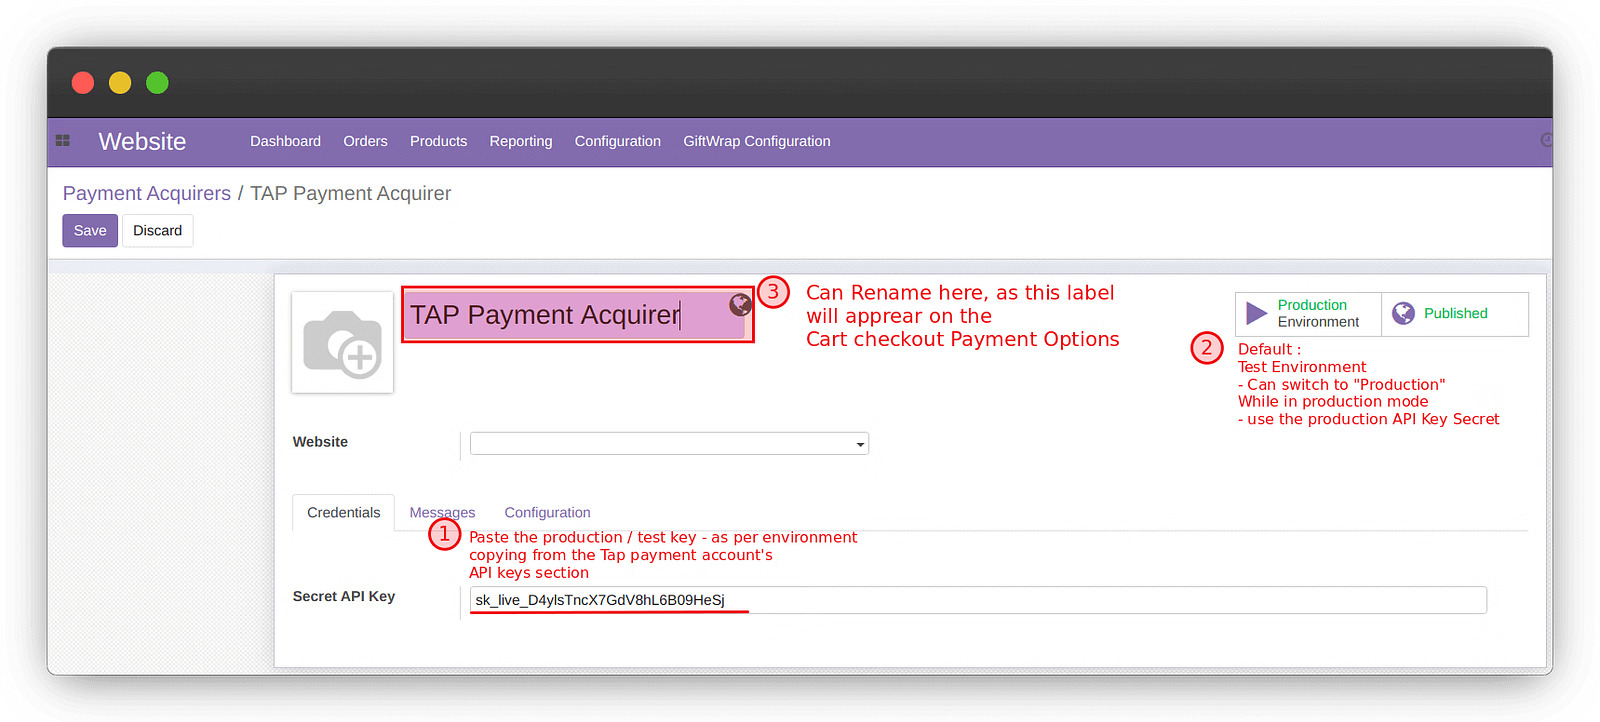Open the Configuration tab in the form

click(x=547, y=512)
